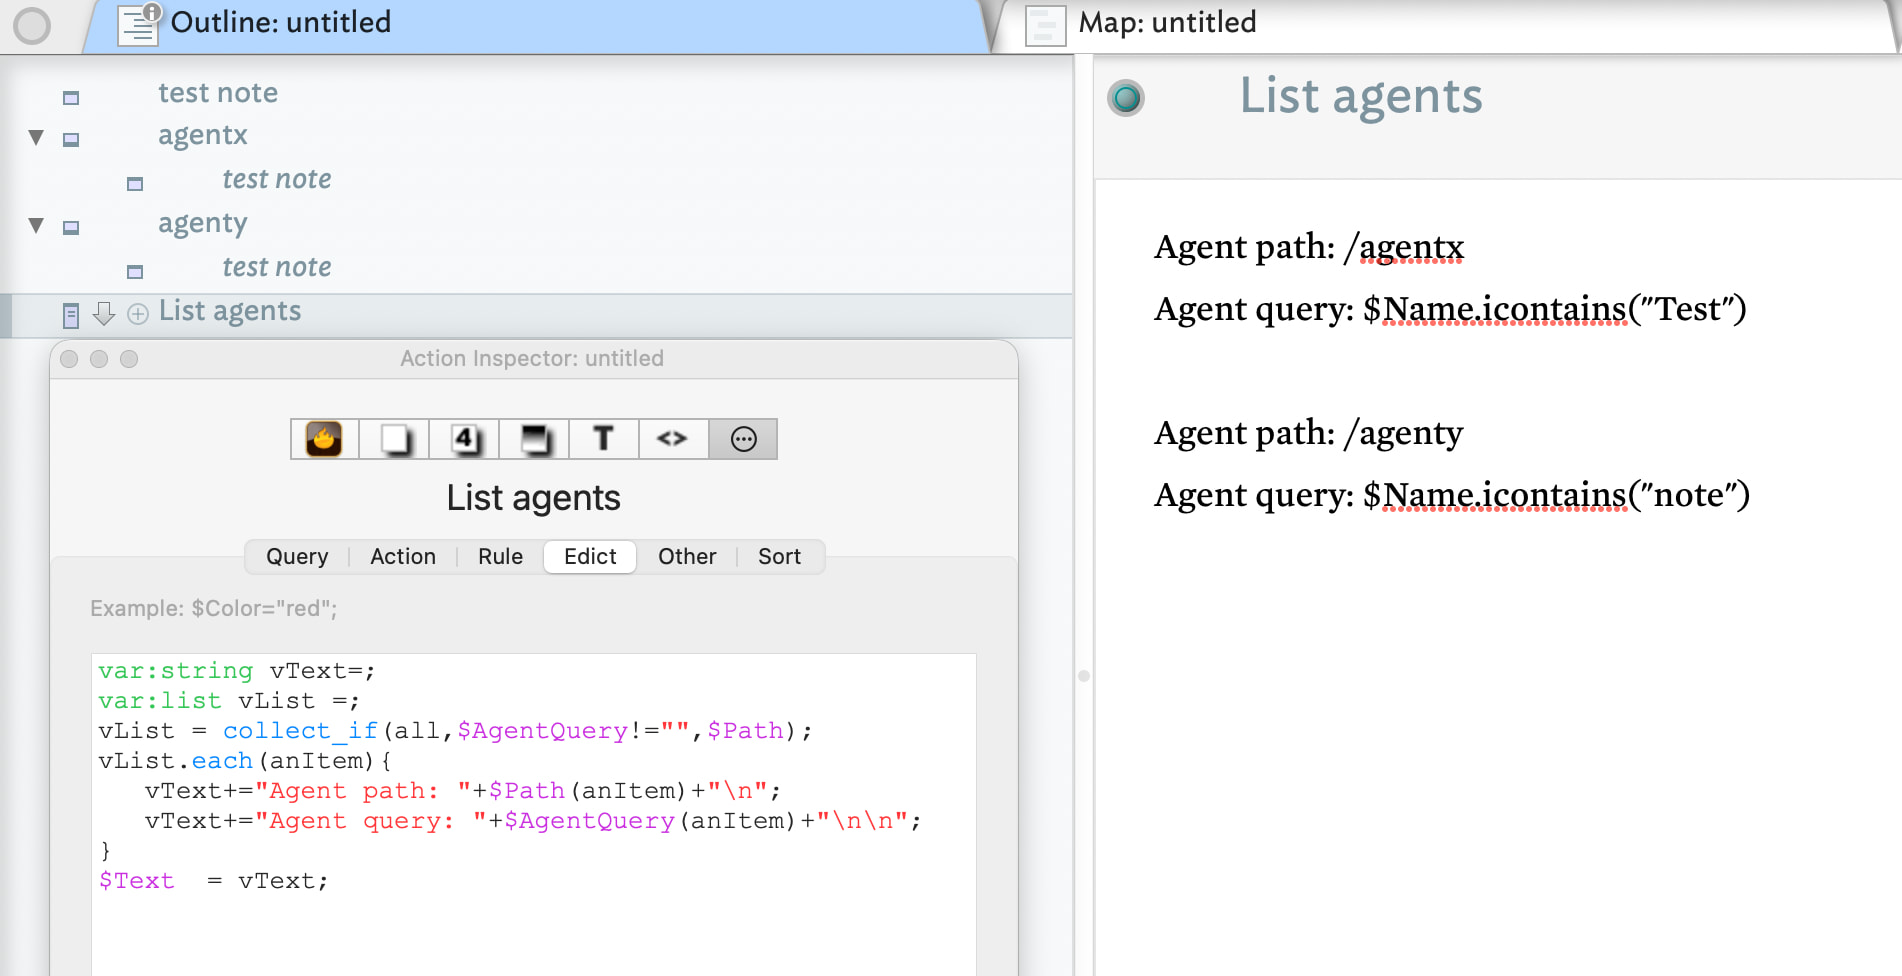
Task: Switch to the Query tab
Action: 297,557
